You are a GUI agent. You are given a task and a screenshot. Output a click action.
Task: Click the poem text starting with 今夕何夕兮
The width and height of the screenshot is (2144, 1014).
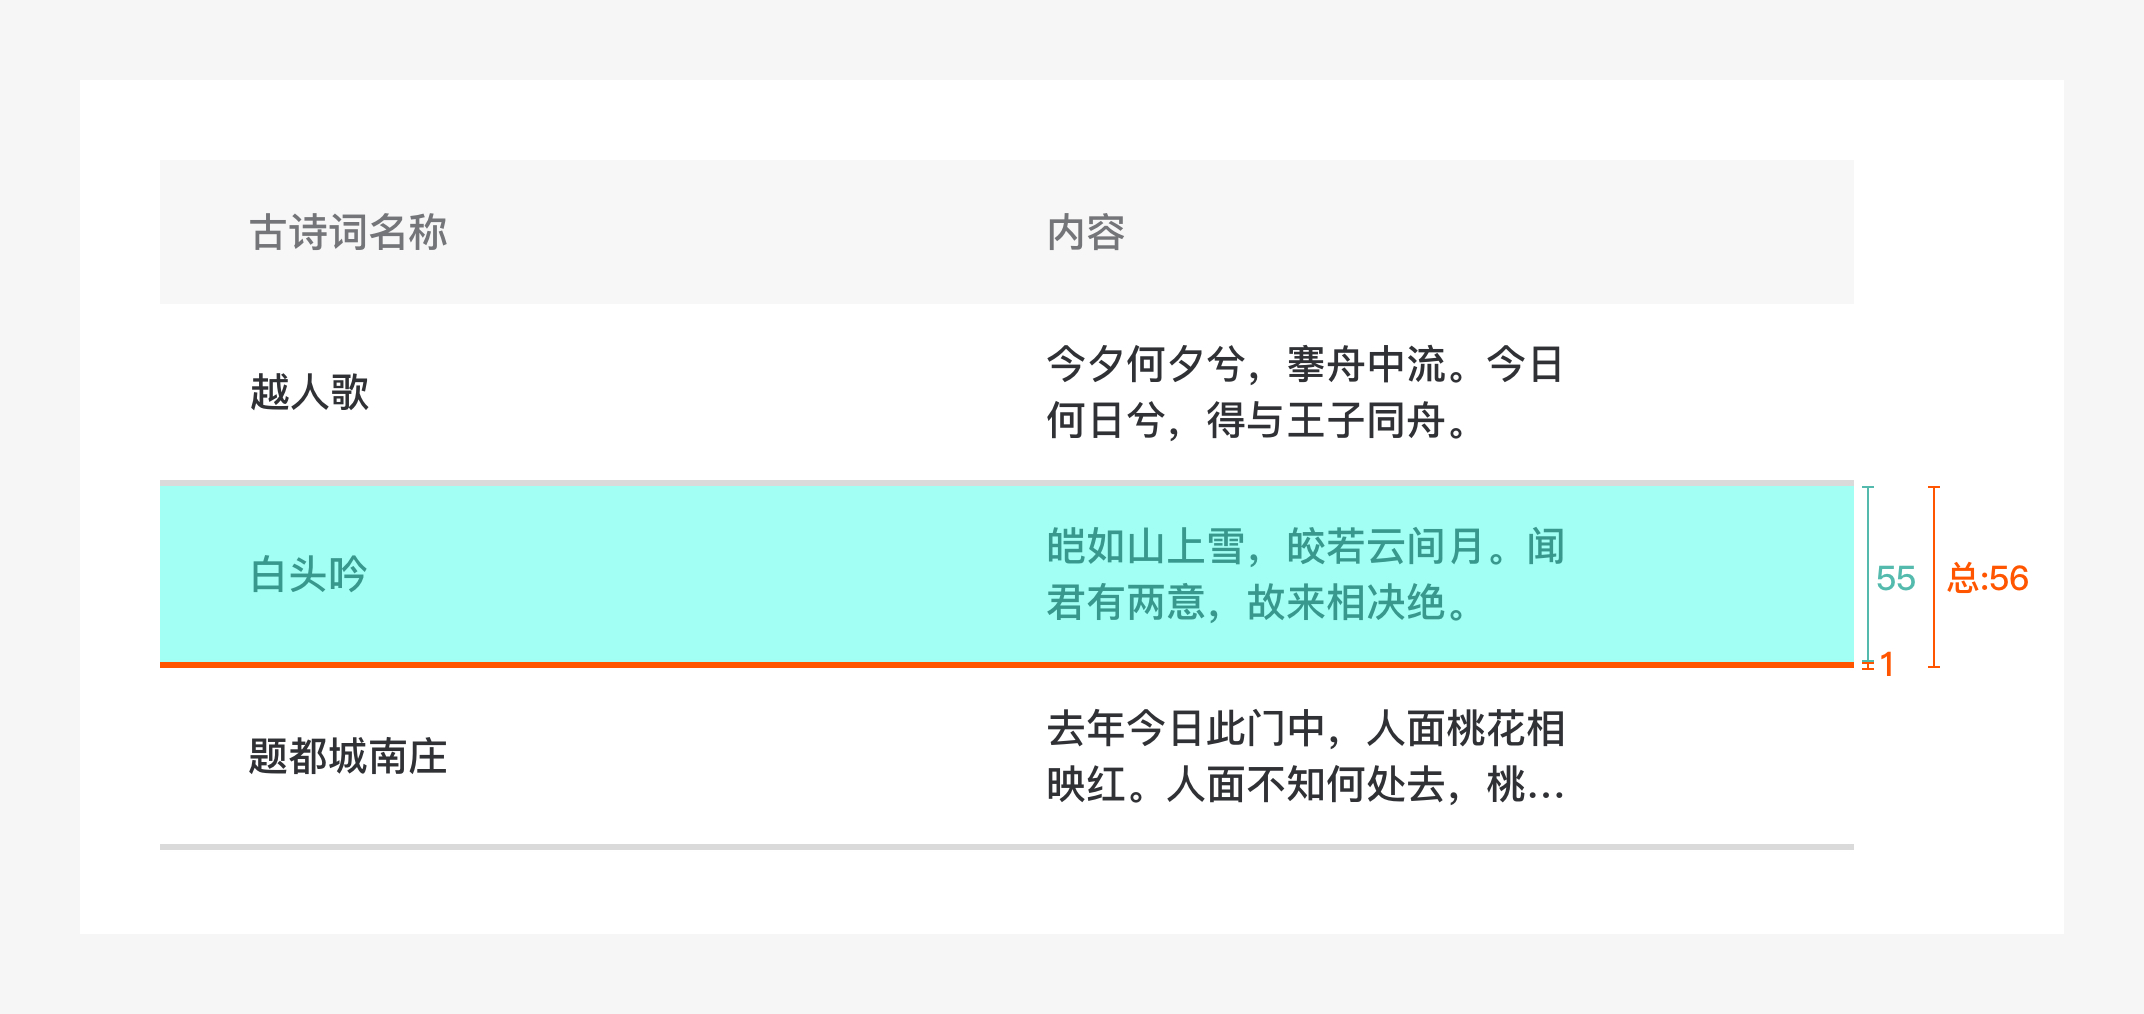click(x=1304, y=392)
